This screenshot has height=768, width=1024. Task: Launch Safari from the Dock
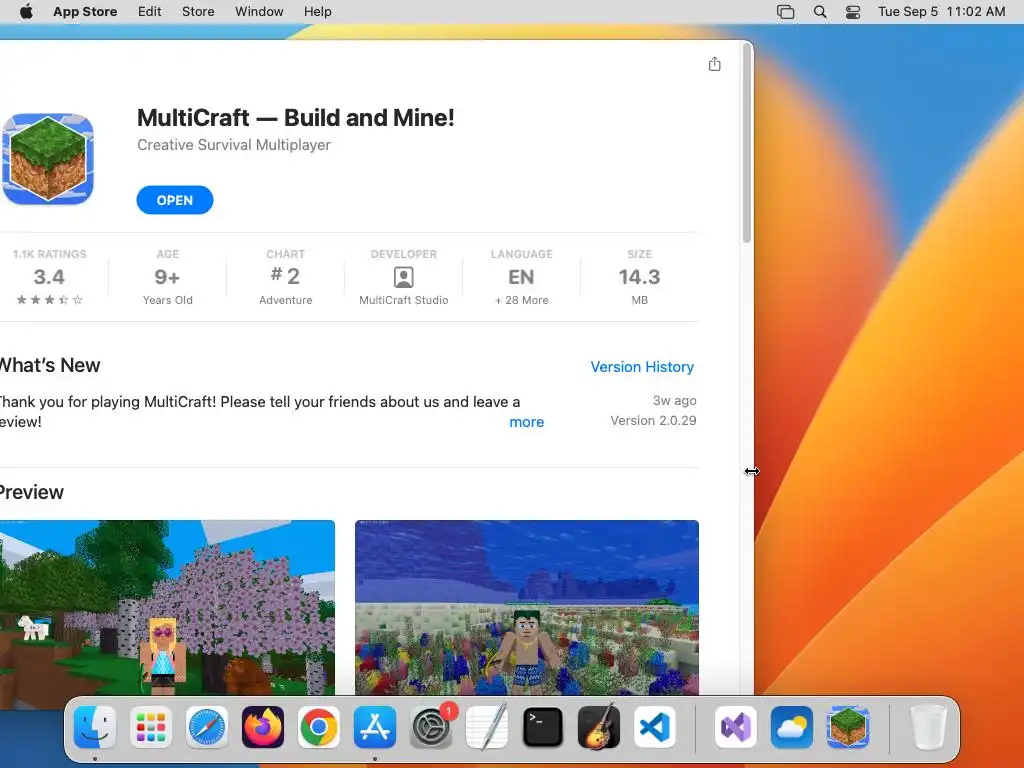point(207,727)
